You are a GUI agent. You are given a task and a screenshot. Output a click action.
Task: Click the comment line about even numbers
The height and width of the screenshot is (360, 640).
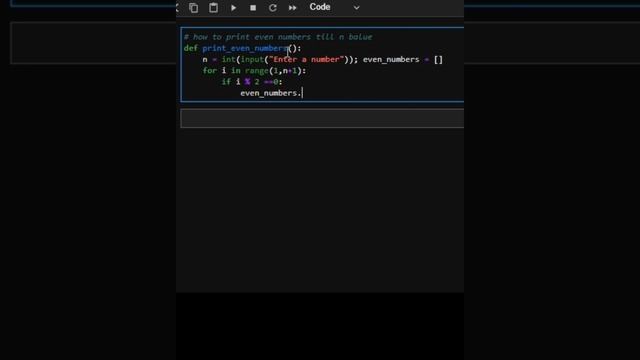coord(278,37)
